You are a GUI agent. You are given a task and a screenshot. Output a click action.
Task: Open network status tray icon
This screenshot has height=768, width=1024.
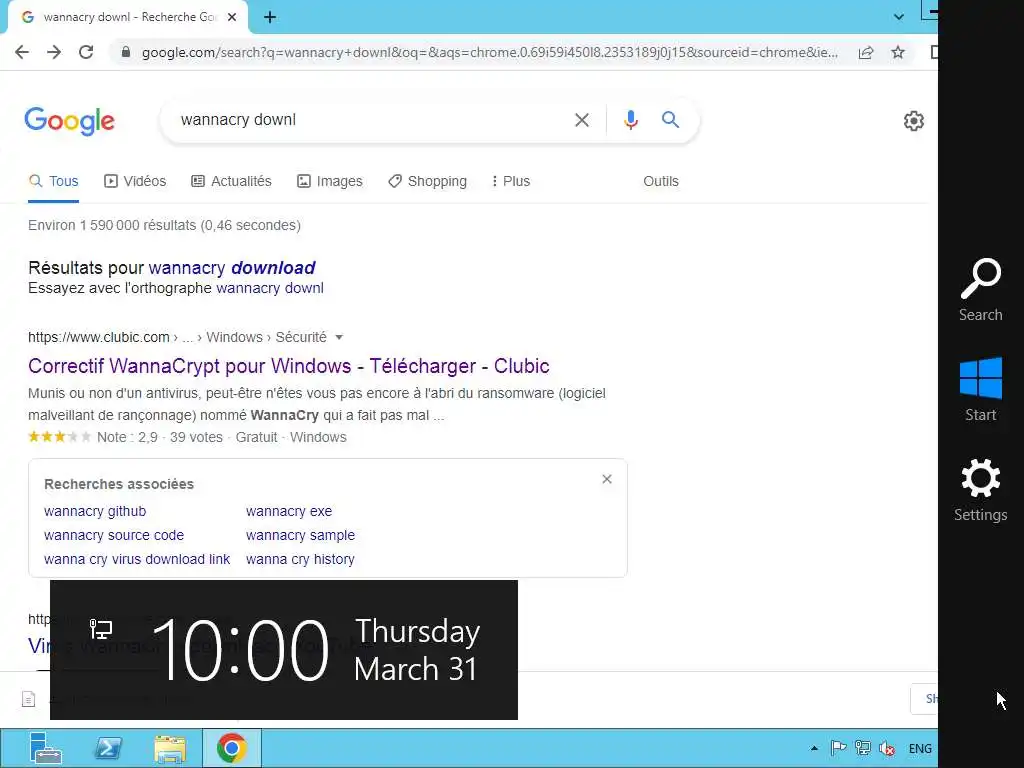pyautogui.click(x=863, y=748)
